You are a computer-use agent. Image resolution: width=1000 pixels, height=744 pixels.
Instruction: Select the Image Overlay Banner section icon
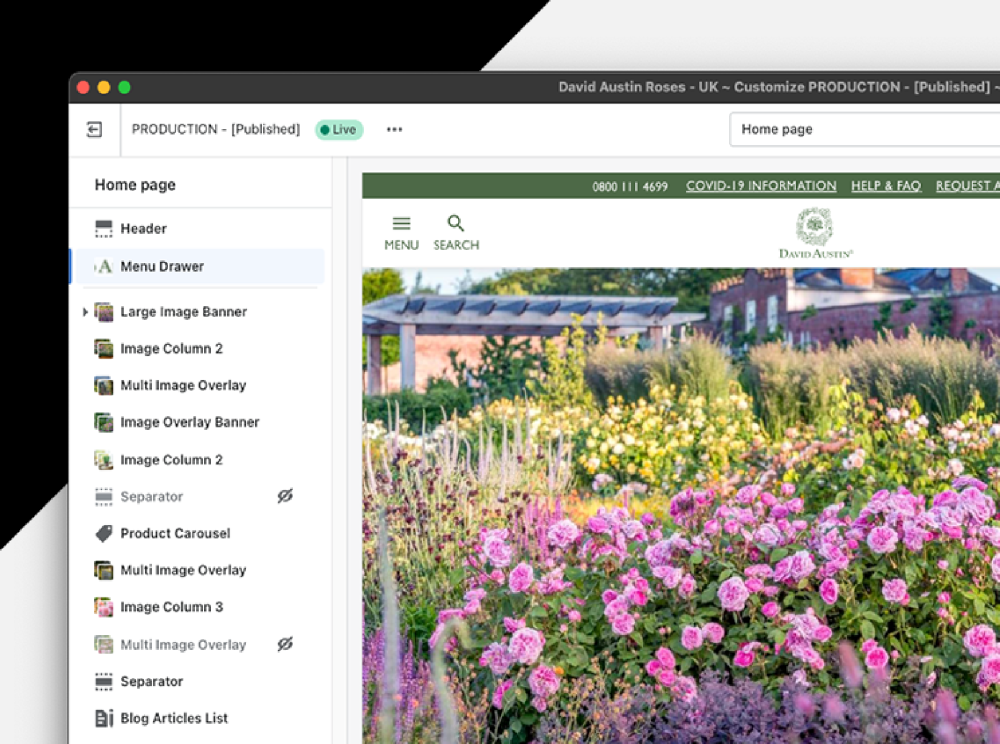click(x=104, y=422)
